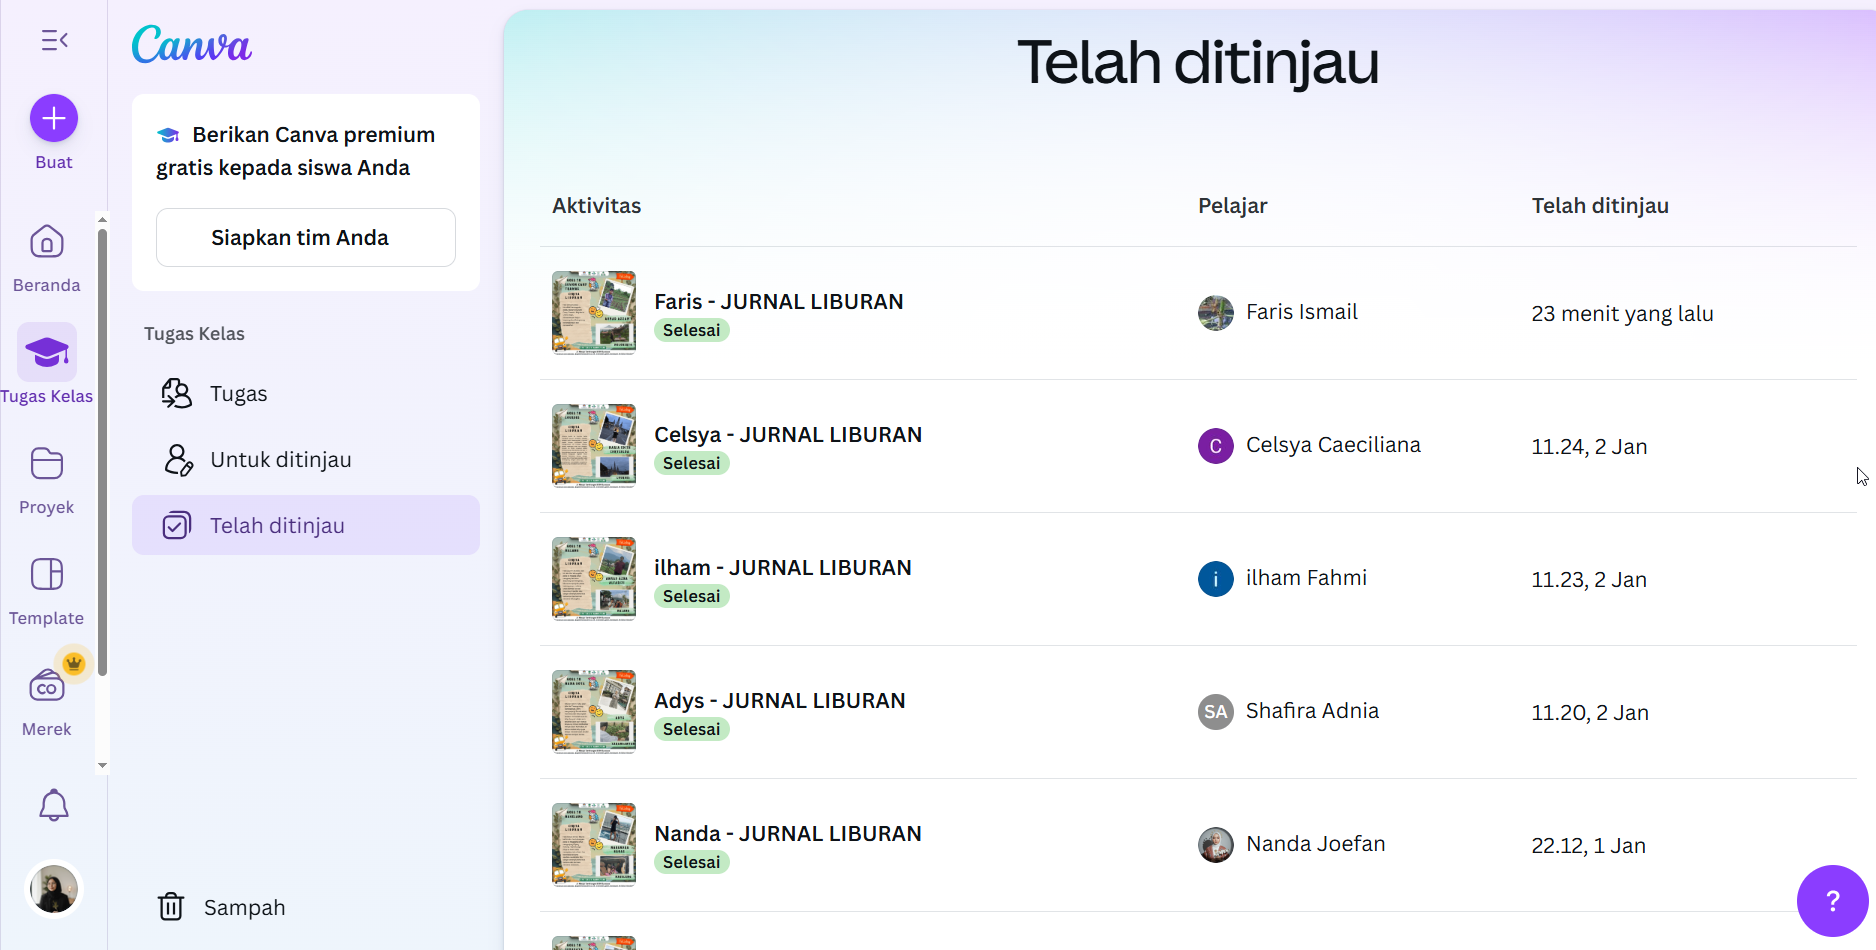Click Adys - JURNAL LIBURAN title
Screen dimensions: 1876x950
point(780,701)
